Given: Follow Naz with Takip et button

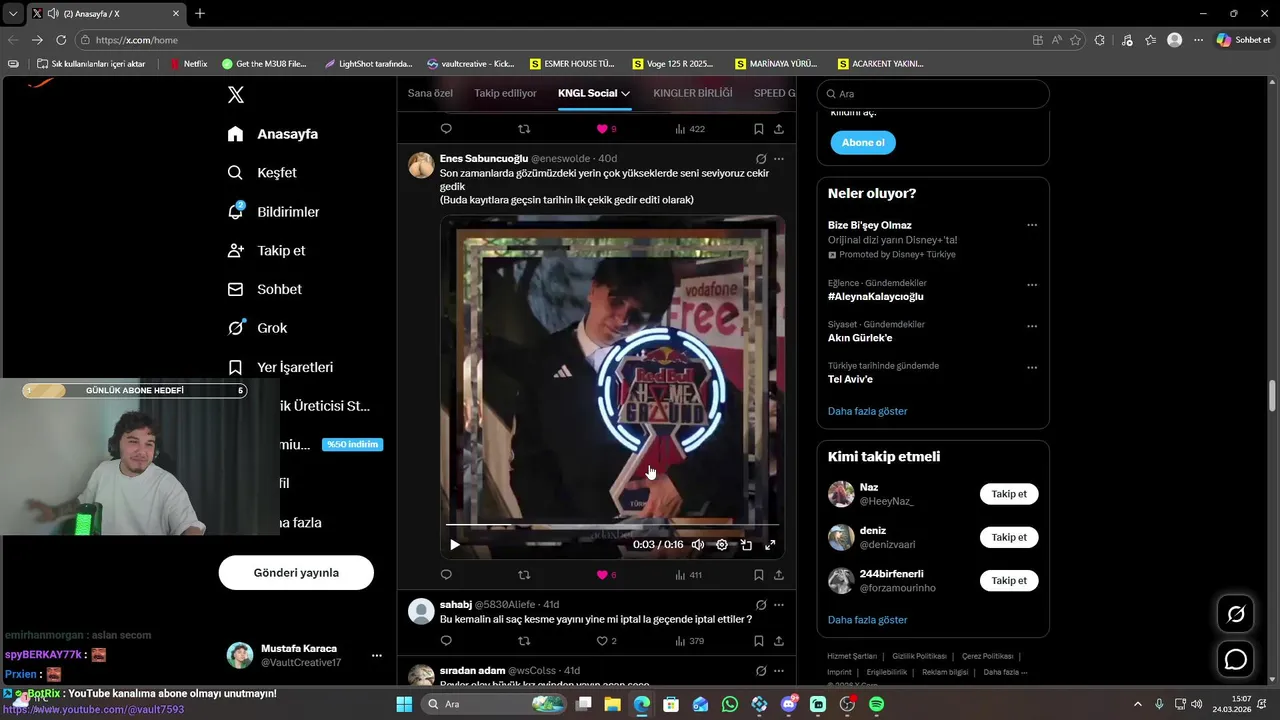Looking at the screenshot, I should tap(1009, 494).
